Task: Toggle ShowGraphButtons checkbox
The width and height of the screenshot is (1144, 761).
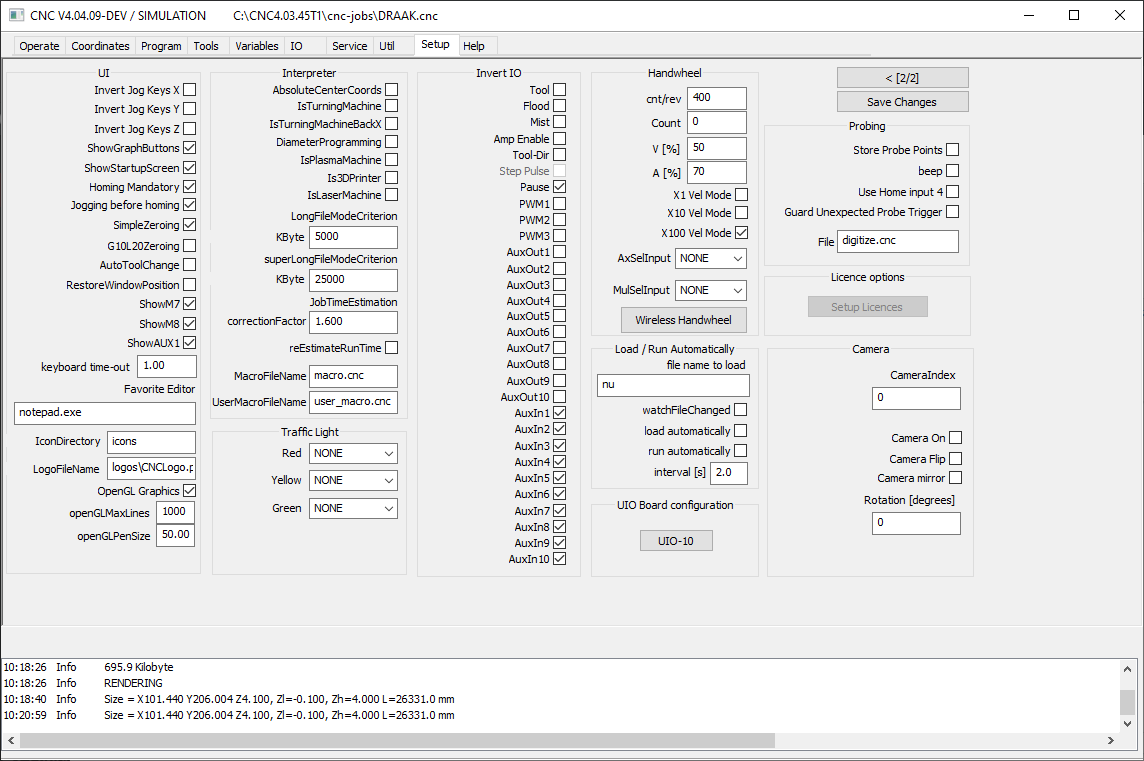Action: point(190,147)
